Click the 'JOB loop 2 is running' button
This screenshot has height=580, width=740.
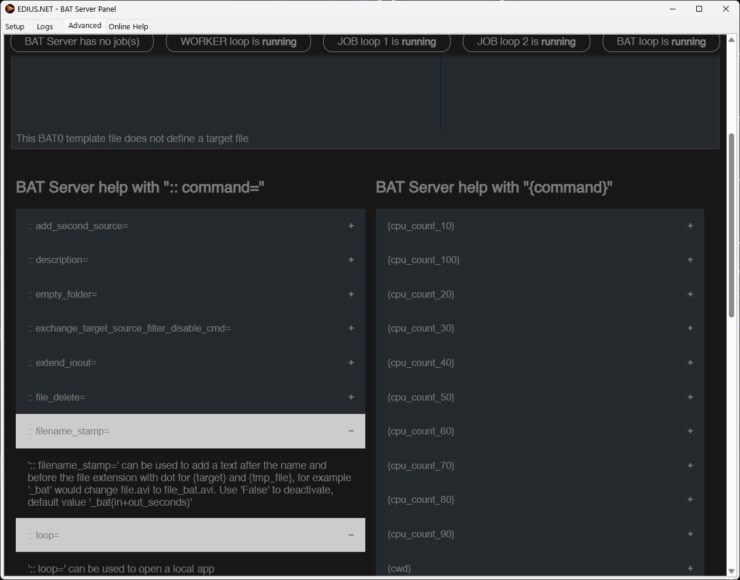(x=526, y=42)
